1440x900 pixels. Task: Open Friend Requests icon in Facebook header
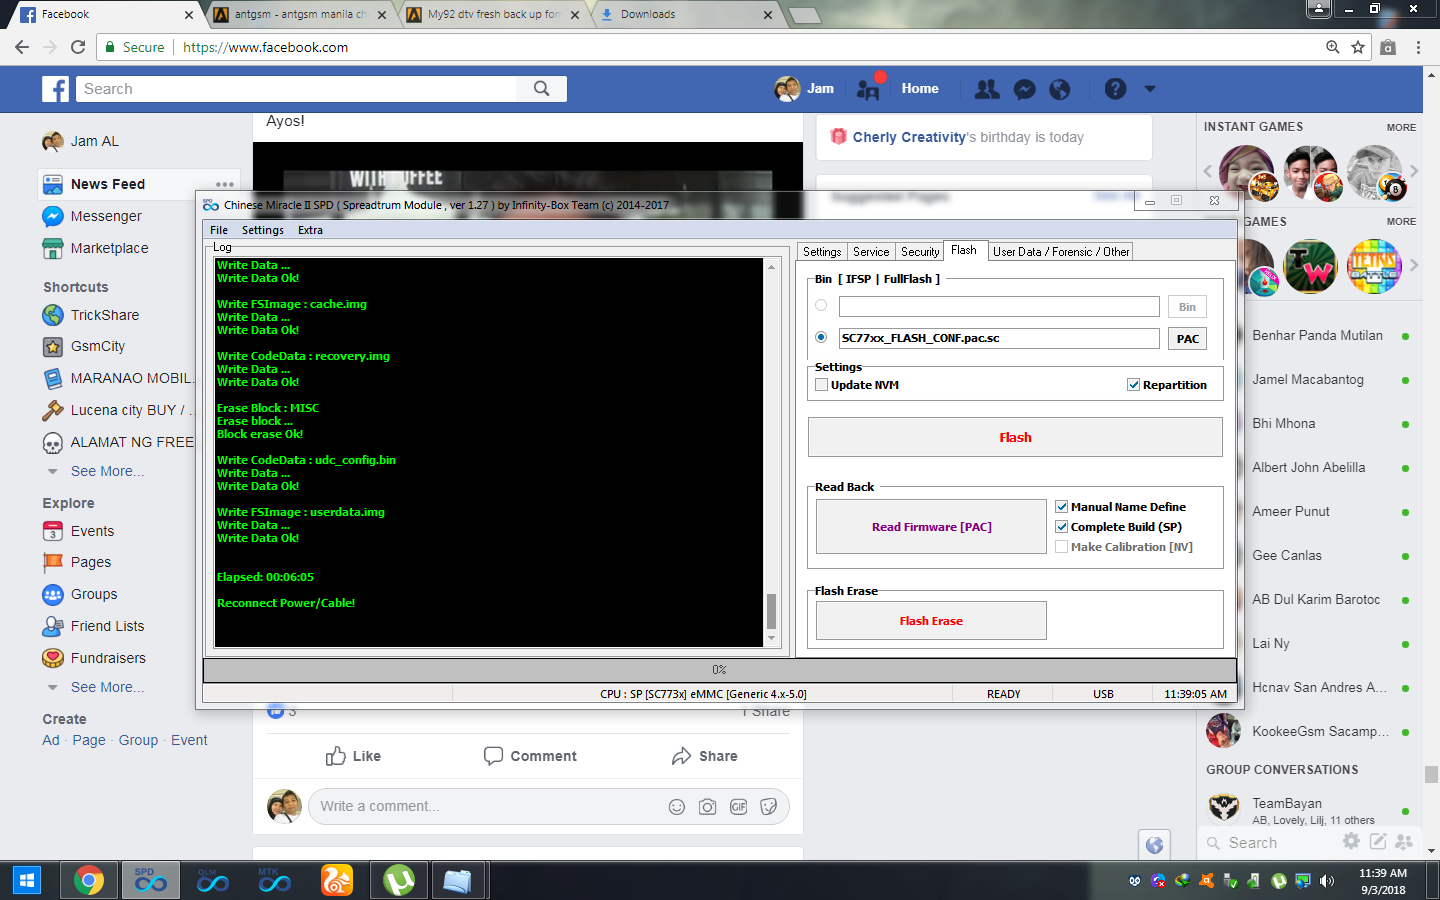[x=987, y=89]
